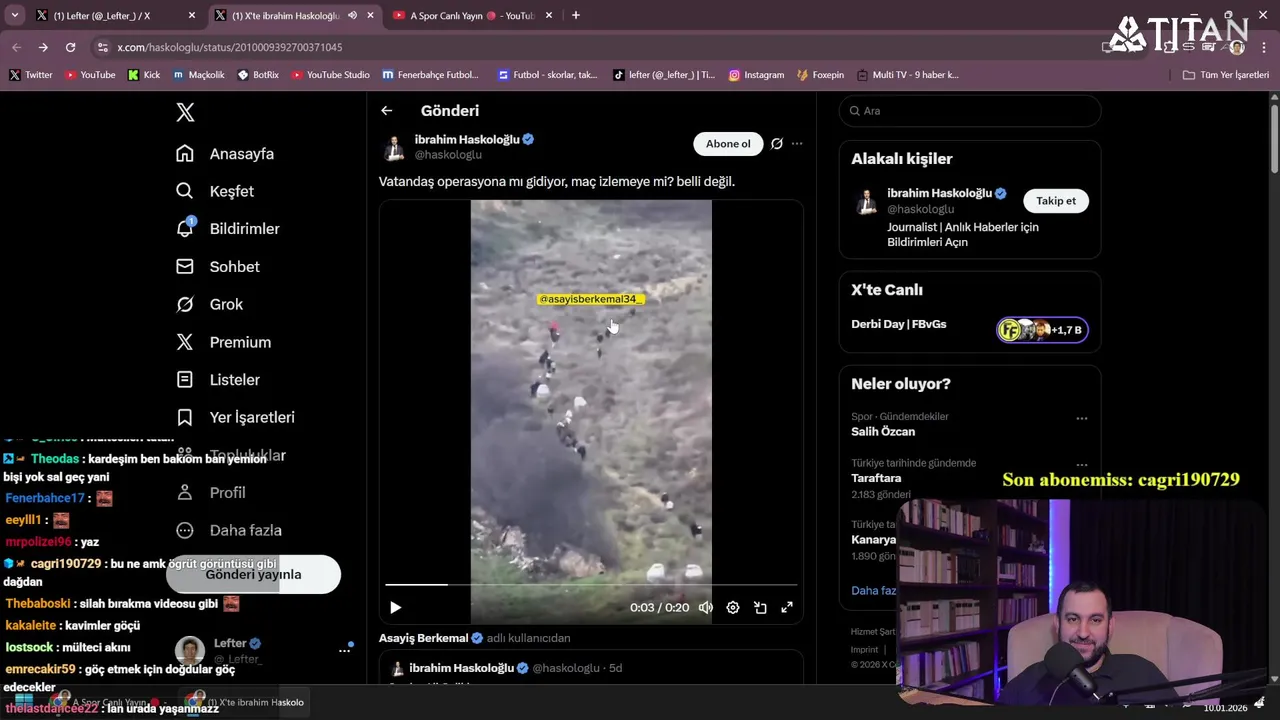Click the Grok explain icon on the post

coord(776,144)
